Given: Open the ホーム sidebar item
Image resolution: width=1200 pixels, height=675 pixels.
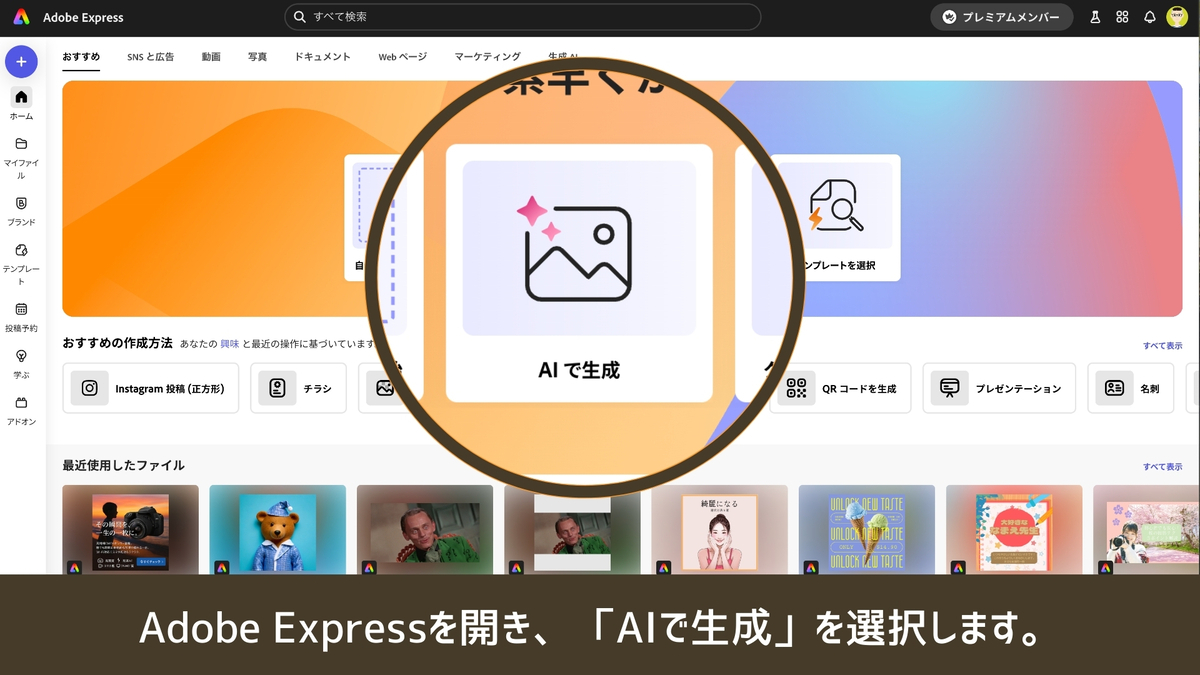Looking at the screenshot, I should point(21,104).
